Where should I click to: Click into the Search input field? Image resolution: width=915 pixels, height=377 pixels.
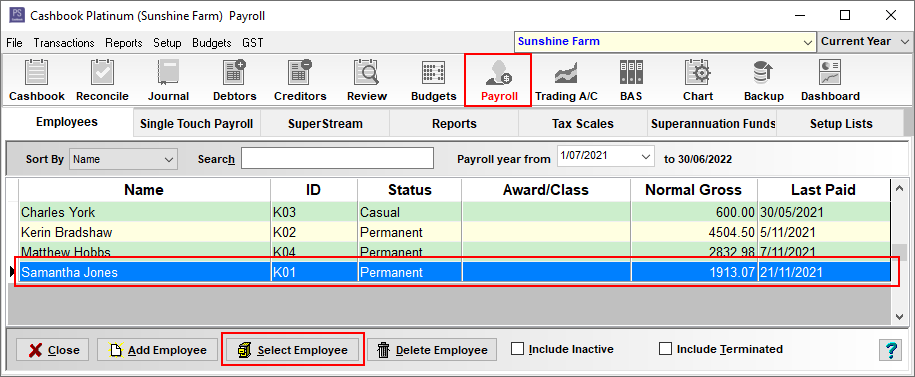tap(337, 158)
